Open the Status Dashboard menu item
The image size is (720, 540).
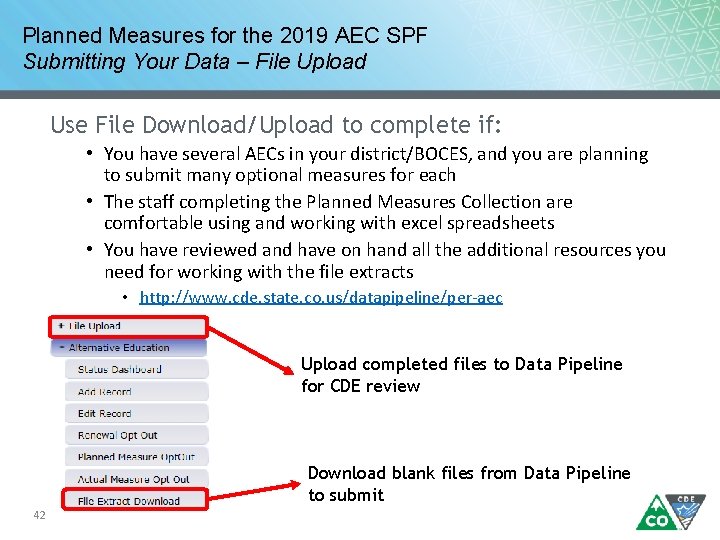point(119,370)
